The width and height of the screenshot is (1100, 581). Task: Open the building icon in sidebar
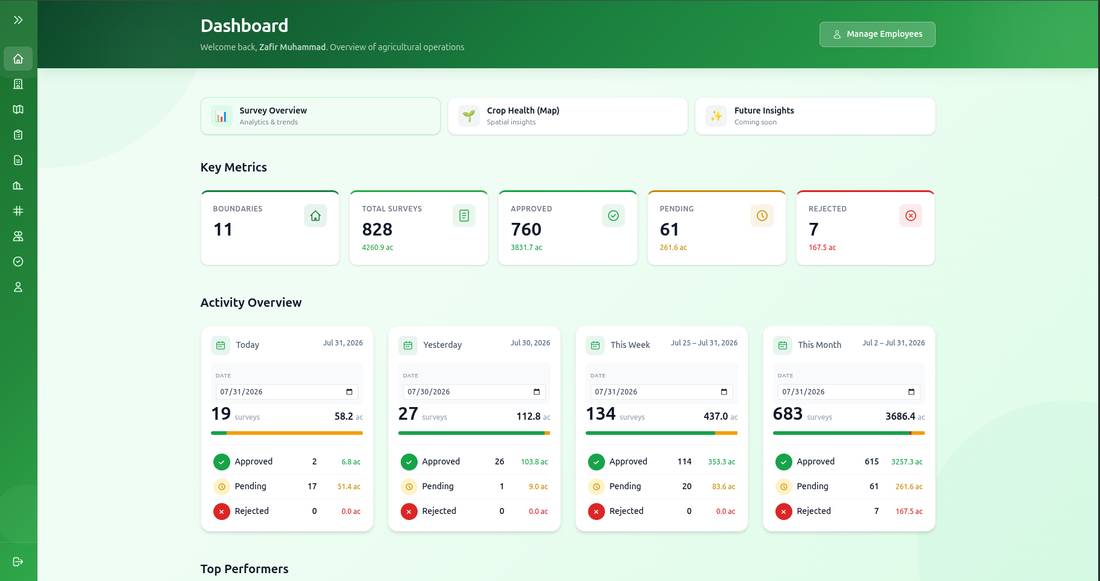[x=18, y=84]
